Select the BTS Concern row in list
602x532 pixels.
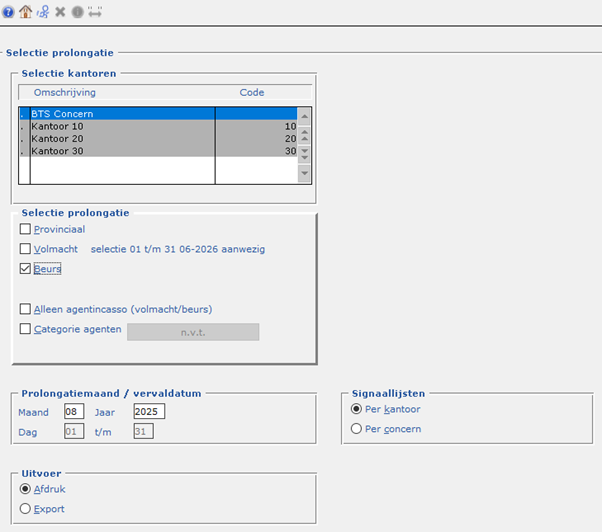click(120, 114)
